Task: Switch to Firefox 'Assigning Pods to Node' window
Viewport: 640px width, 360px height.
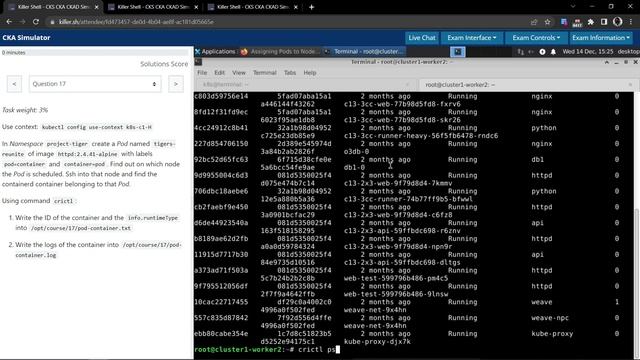Action: coord(280,51)
